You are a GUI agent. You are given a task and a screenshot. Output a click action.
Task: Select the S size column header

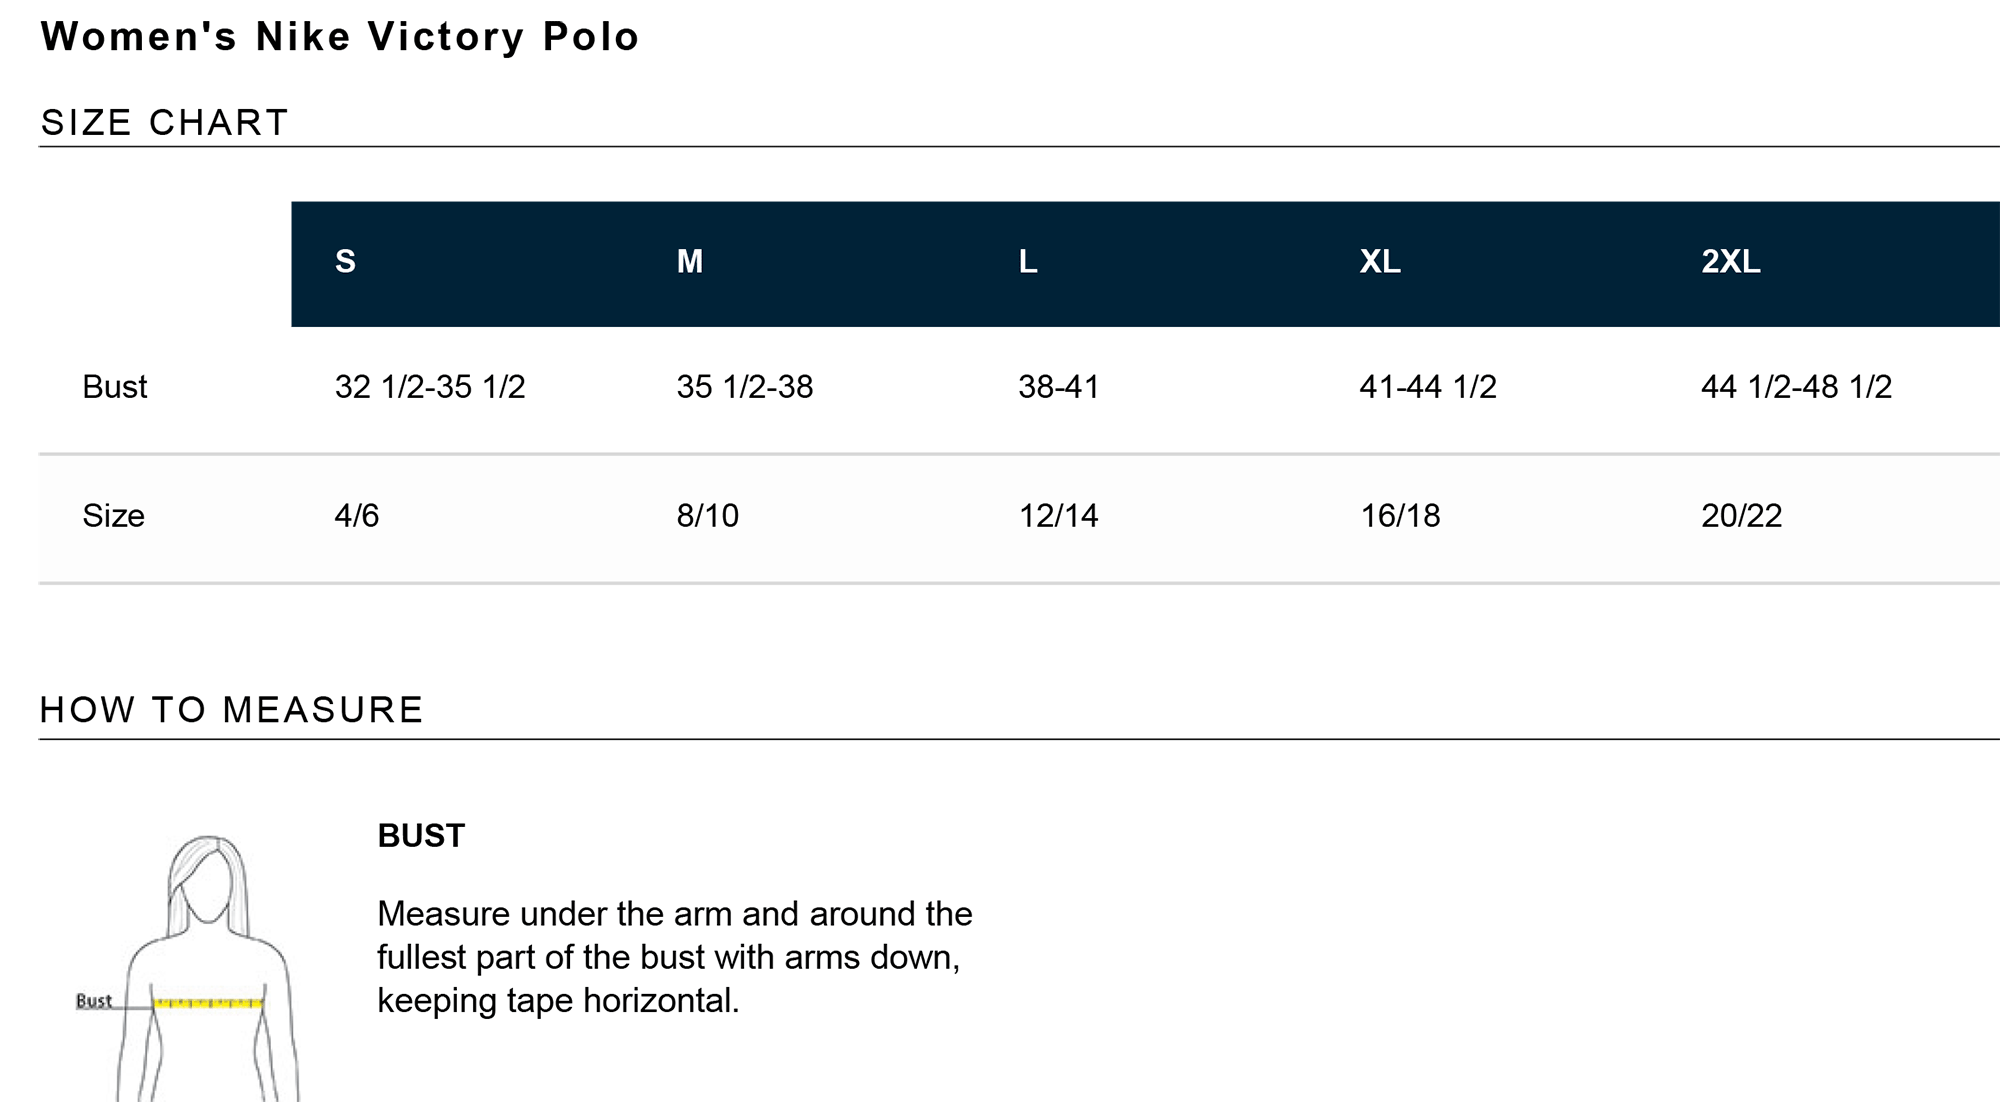pos(345,262)
